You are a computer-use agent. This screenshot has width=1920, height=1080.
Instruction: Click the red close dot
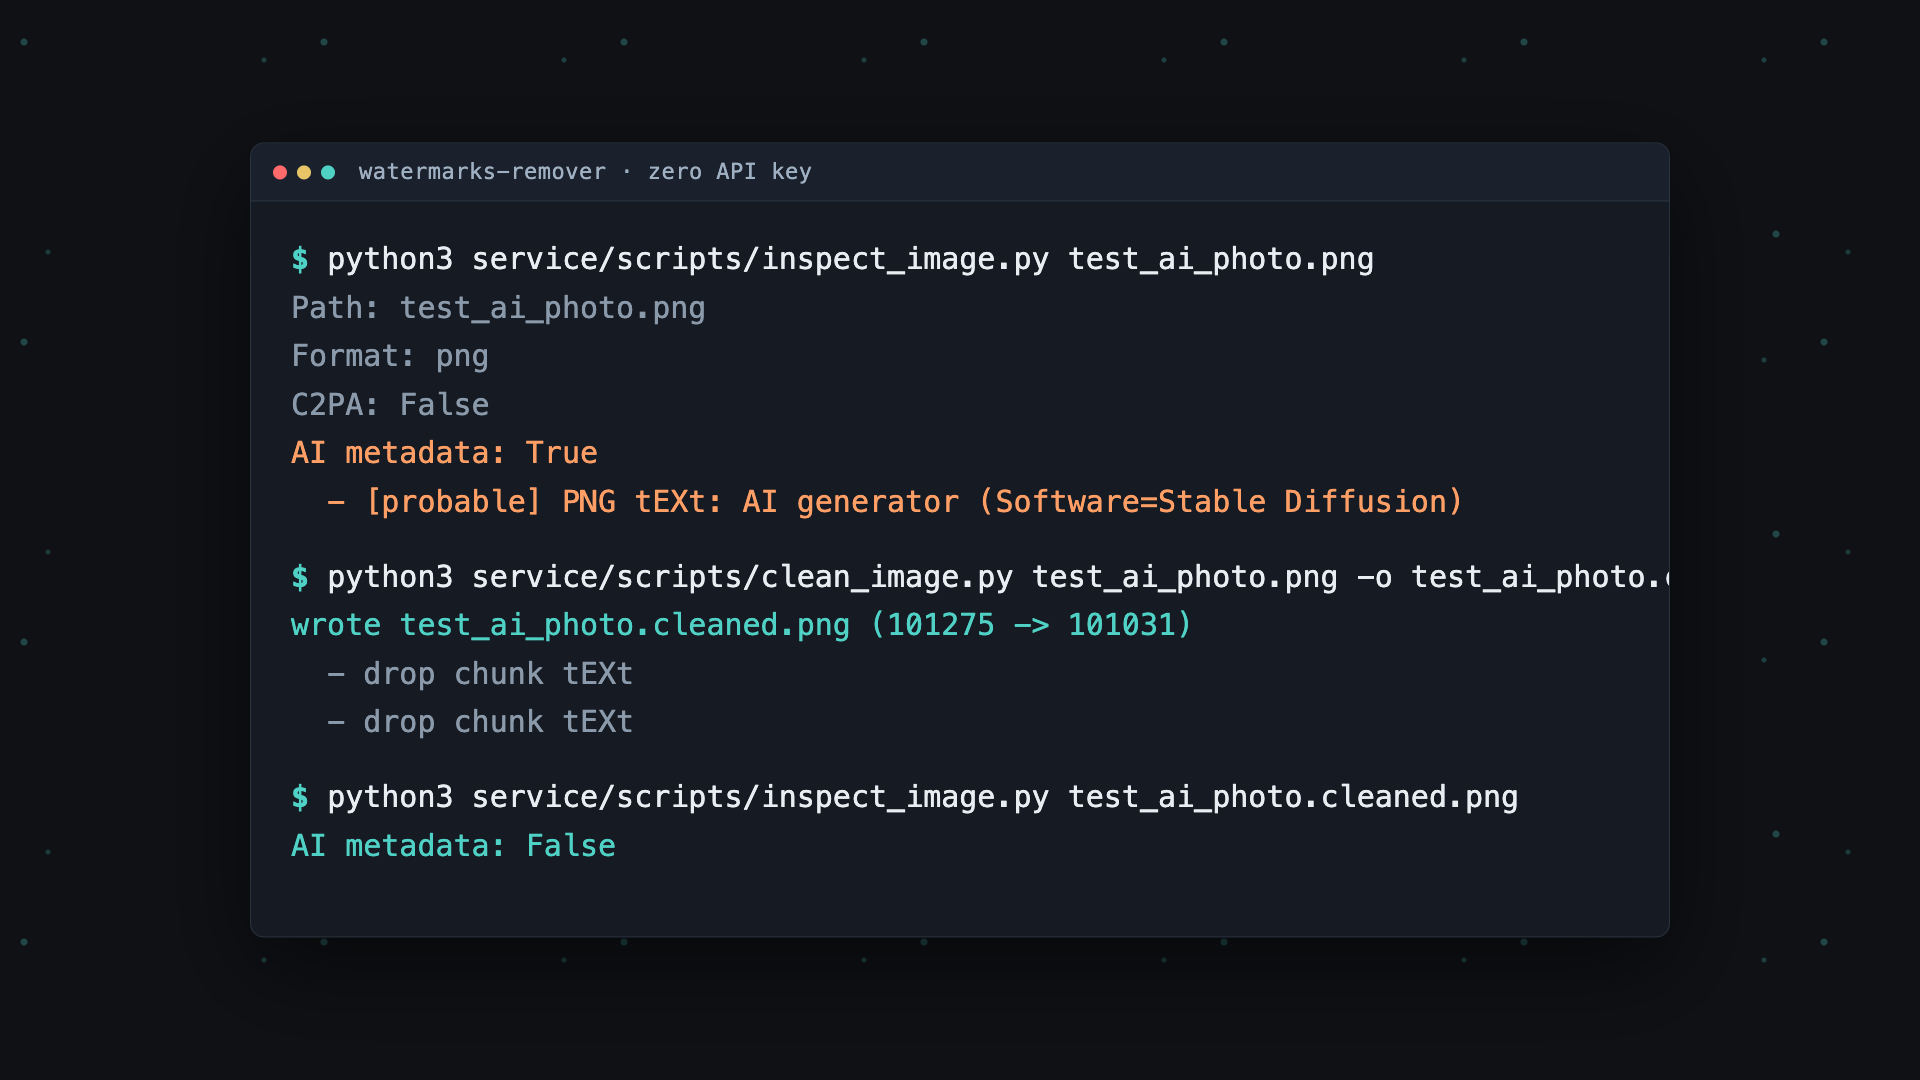pyautogui.click(x=280, y=172)
